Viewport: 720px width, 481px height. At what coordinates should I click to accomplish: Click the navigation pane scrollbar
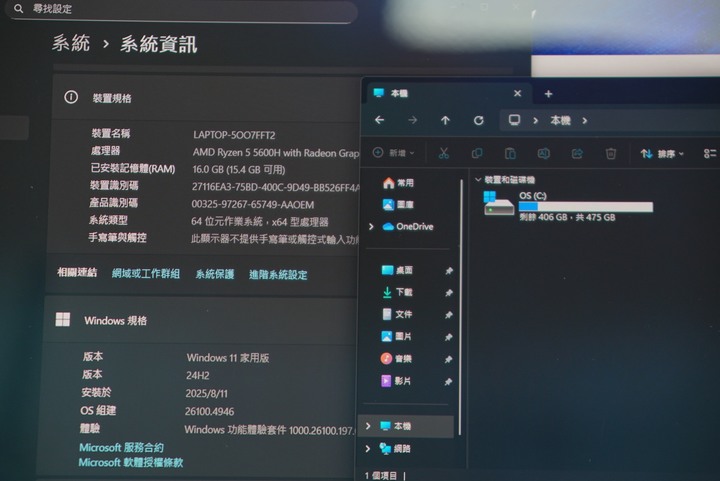460,307
